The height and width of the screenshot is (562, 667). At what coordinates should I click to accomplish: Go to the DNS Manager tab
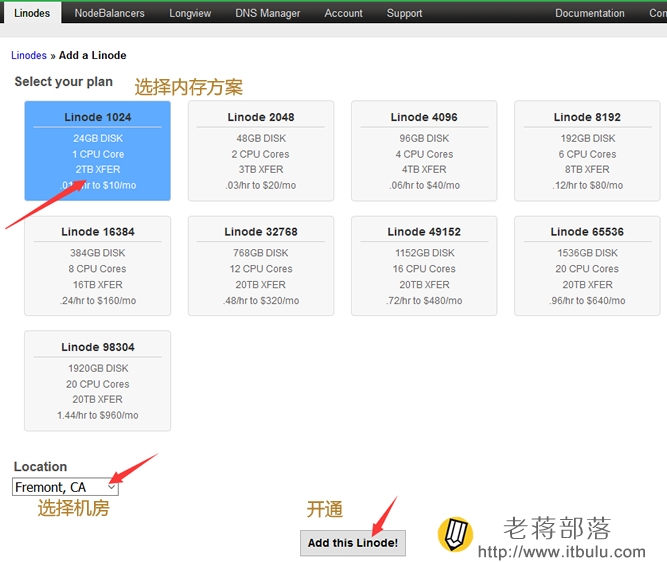click(268, 13)
